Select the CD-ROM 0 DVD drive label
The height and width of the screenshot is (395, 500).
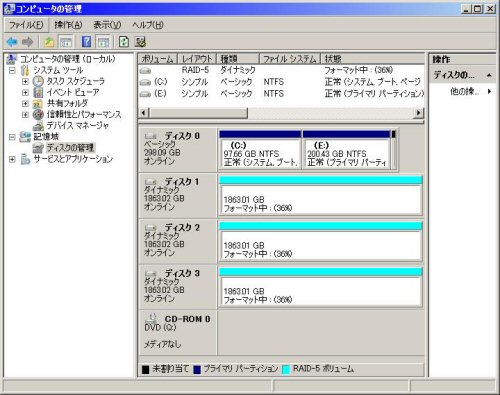178,332
